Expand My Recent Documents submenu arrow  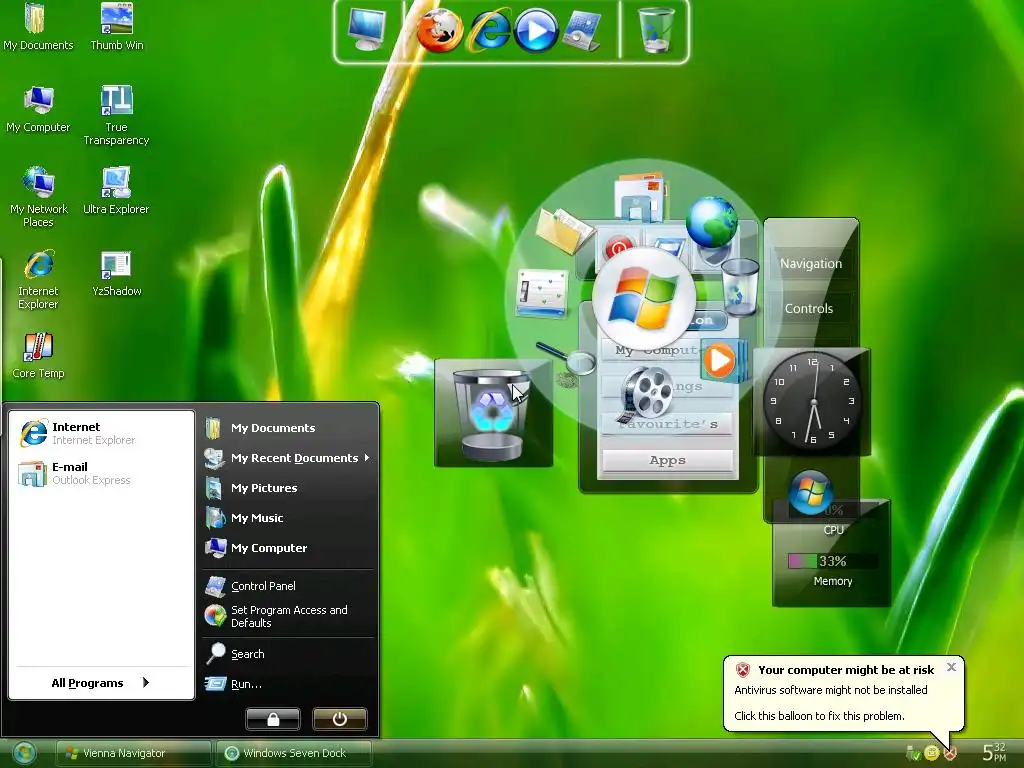point(366,458)
